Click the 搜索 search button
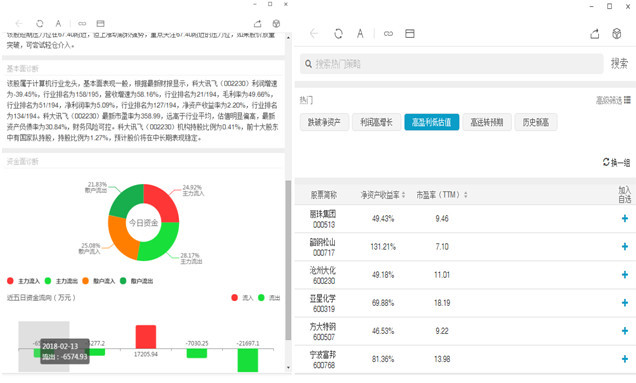Image resolution: width=636 pixels, height=383 pixels. pos(619,63)
